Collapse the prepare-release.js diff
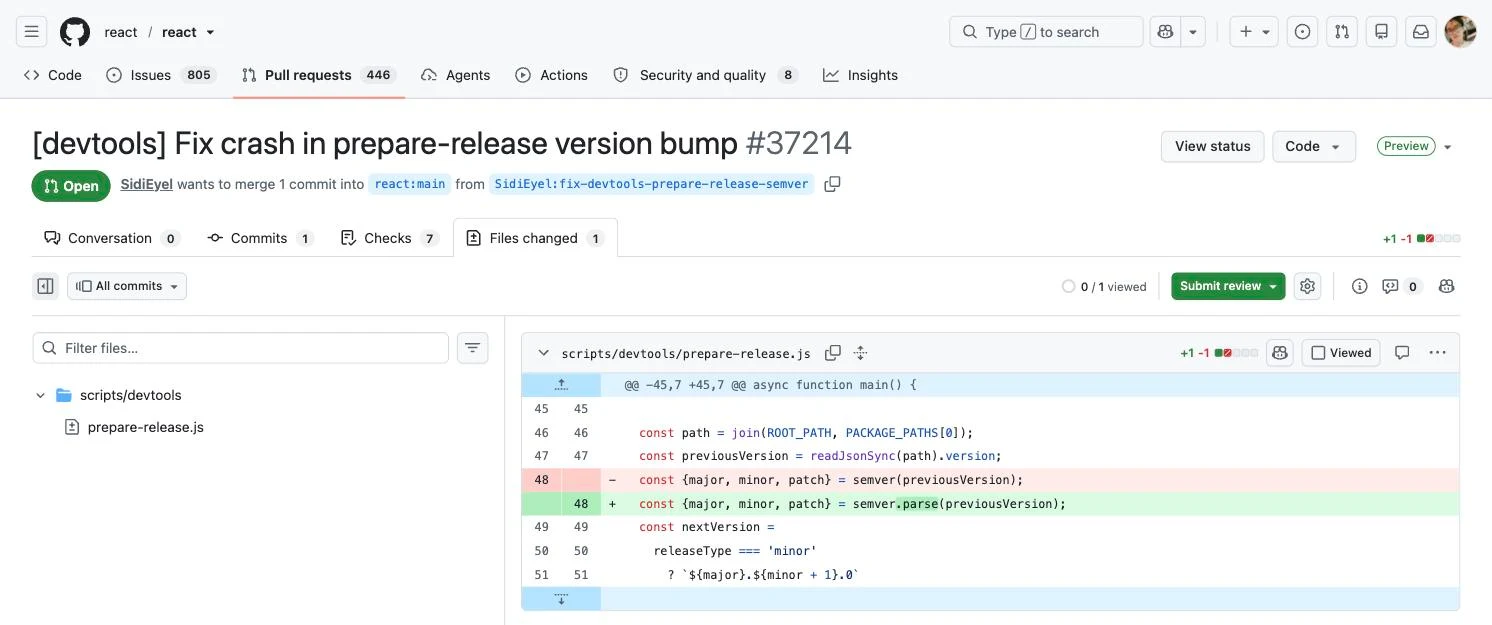The width and height of the screenshot is (1492, 625). coord(543,353)
